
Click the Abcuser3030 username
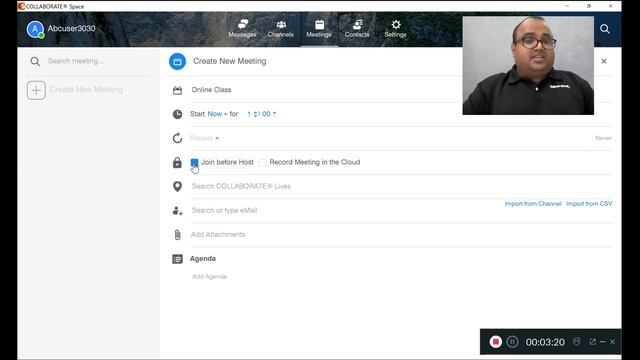coord(71,29)
